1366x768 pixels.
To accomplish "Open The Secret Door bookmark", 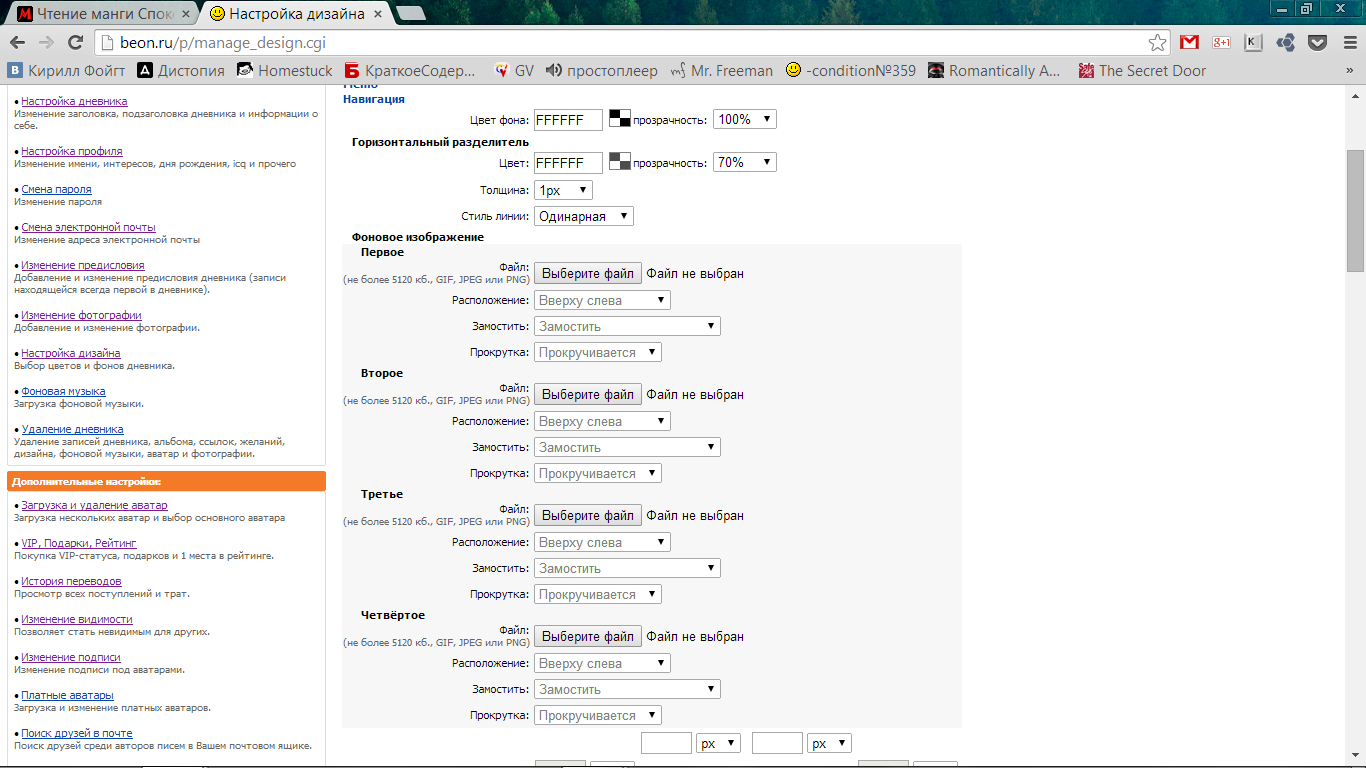I will coord(1142,71).
